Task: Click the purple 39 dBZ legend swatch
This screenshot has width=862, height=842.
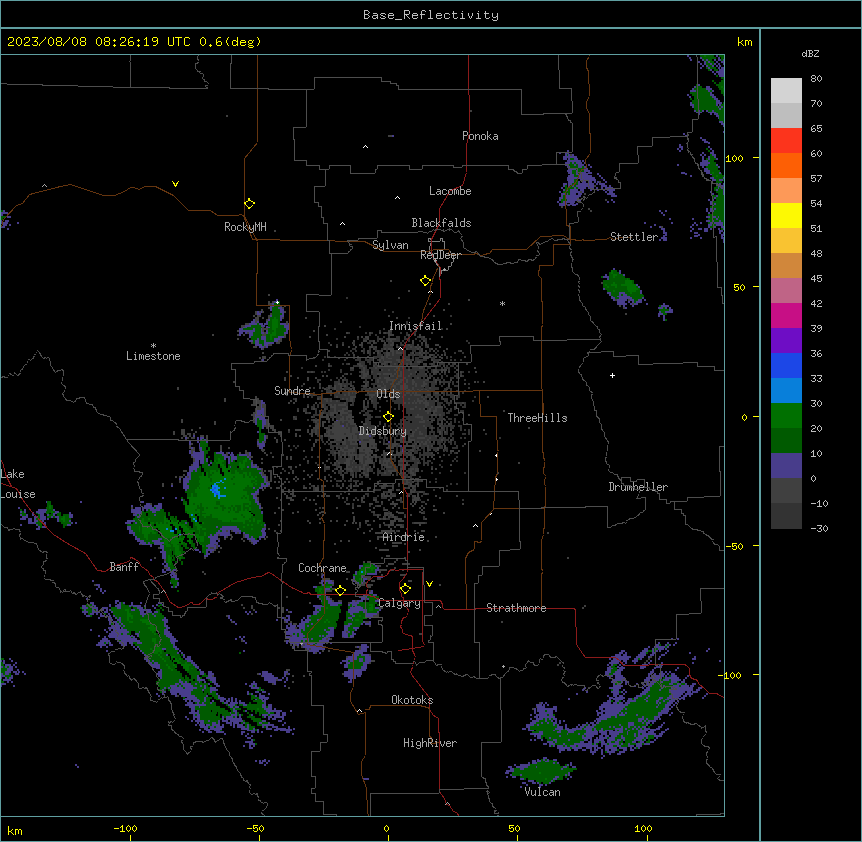Action: pyautogui.click(x=786, y=341)
